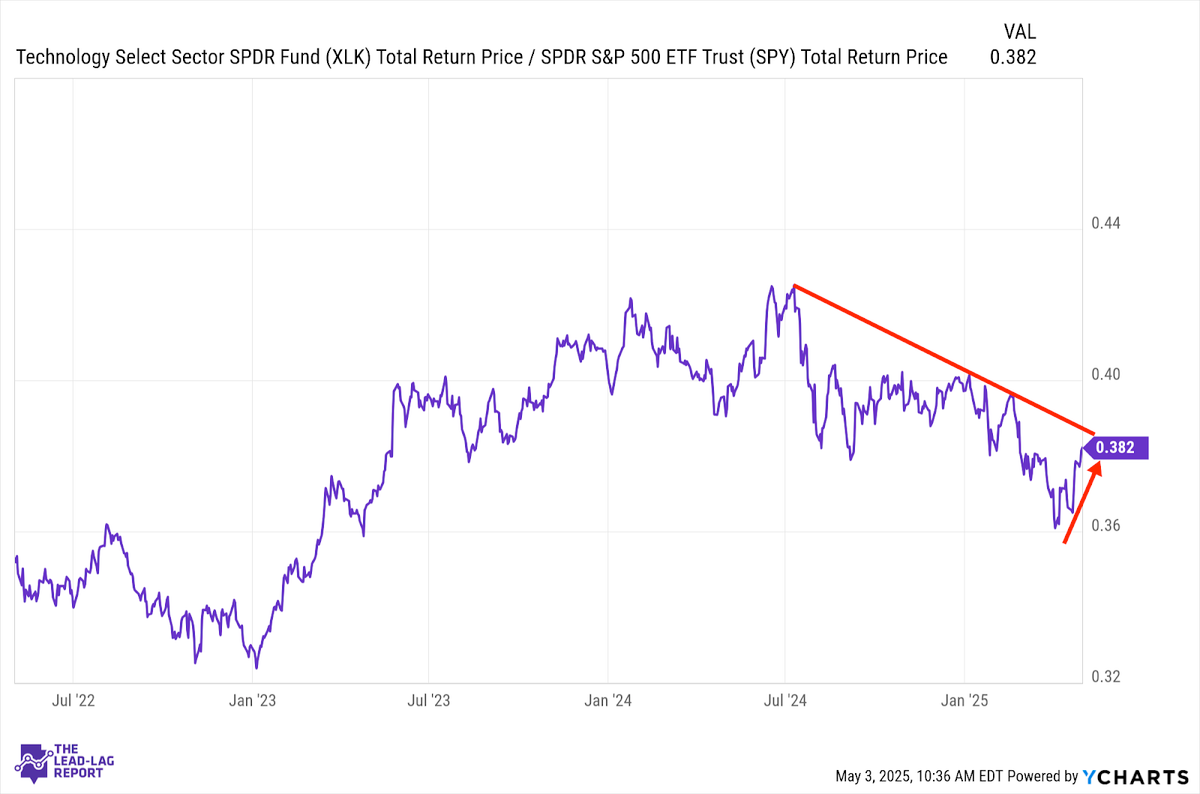Click the XLK / SPY chart title

coord(481,57)
